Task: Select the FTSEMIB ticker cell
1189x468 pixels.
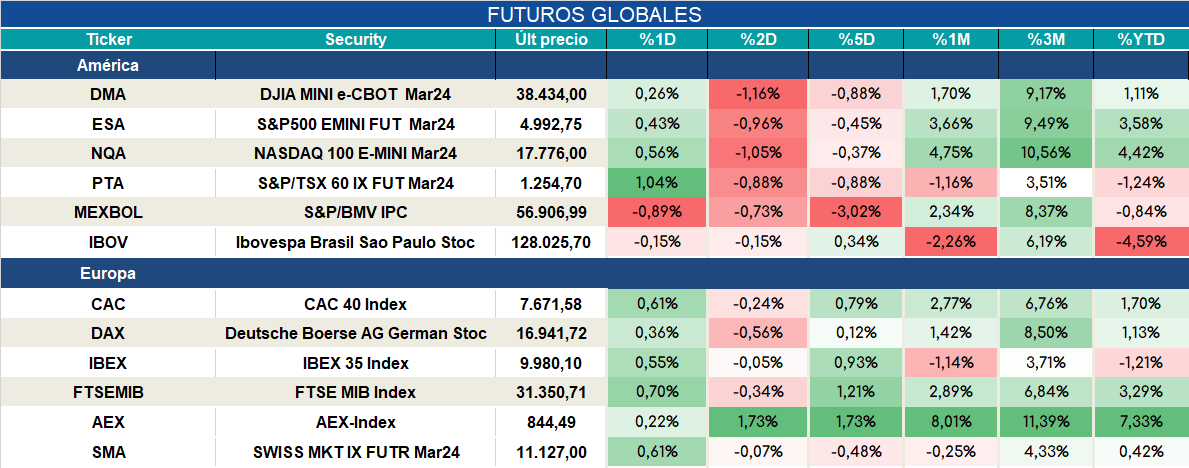Action: tap(108, 393)
